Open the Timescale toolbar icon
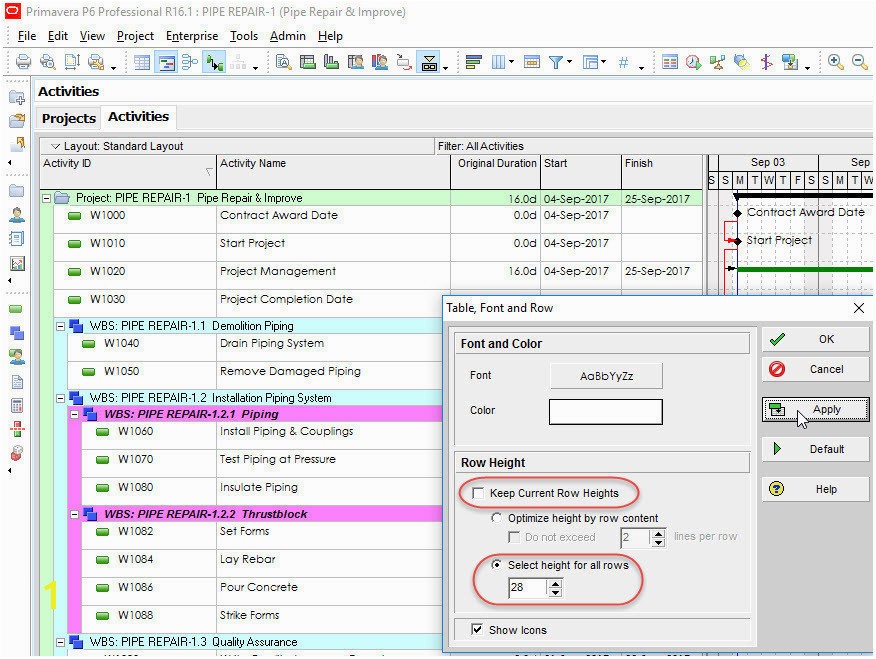This screenshot has height=659, width=876. pyautogui.click(x=531, y=62)
